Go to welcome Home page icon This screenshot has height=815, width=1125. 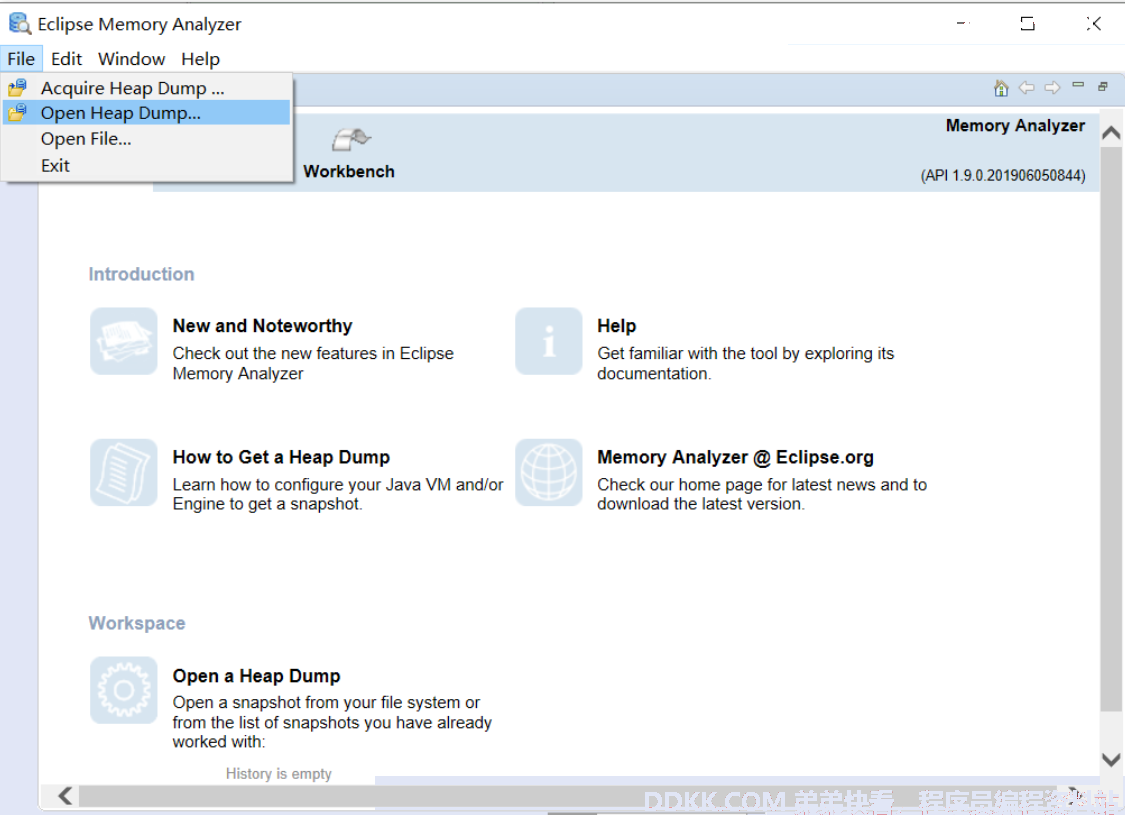pos(1001,88)
